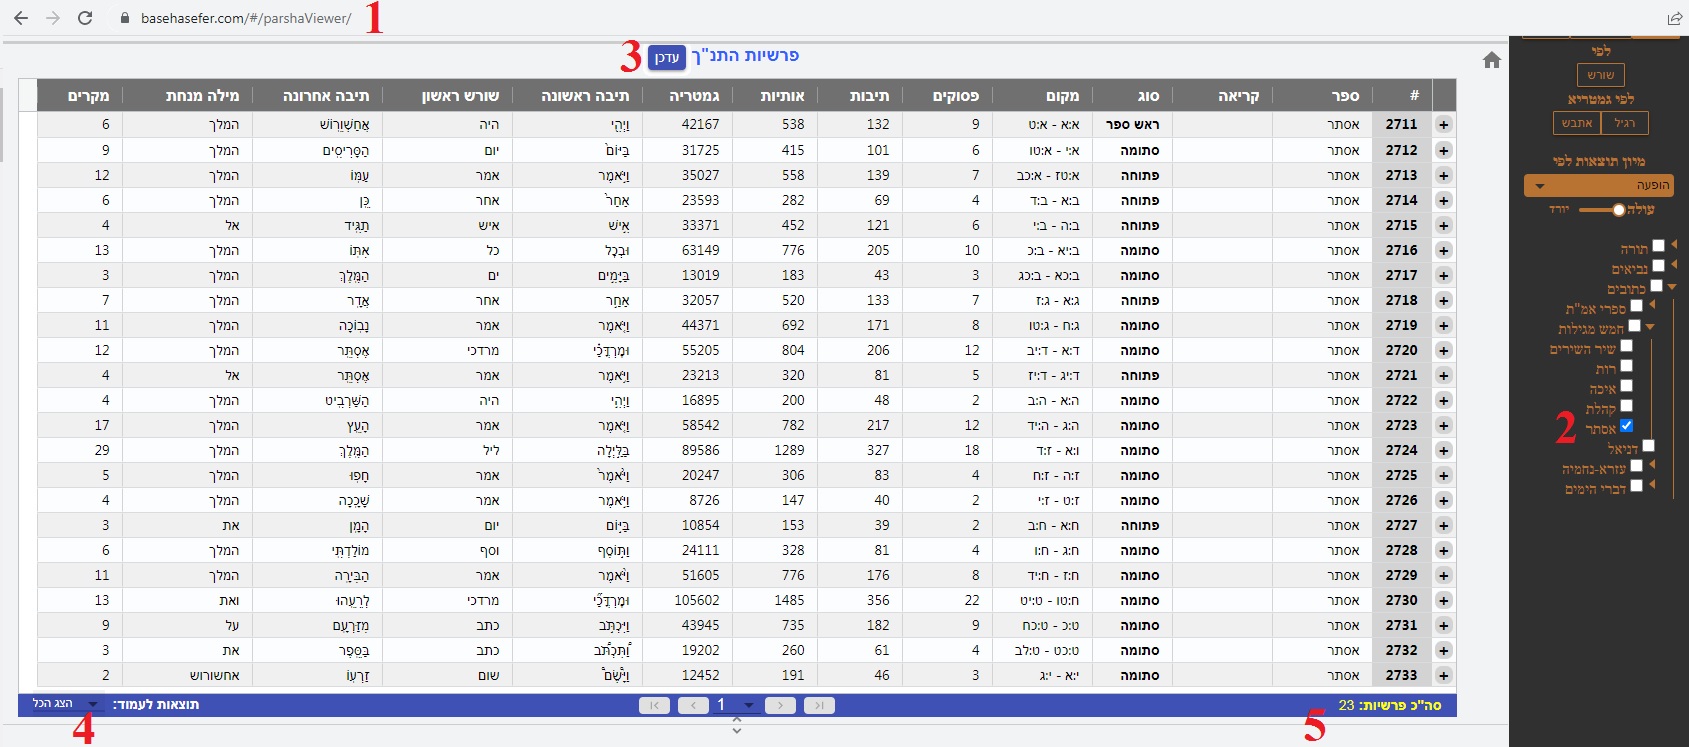
Task: Expand the עזרא-נחמיה tree node arrow
Action: point(1652,464)
